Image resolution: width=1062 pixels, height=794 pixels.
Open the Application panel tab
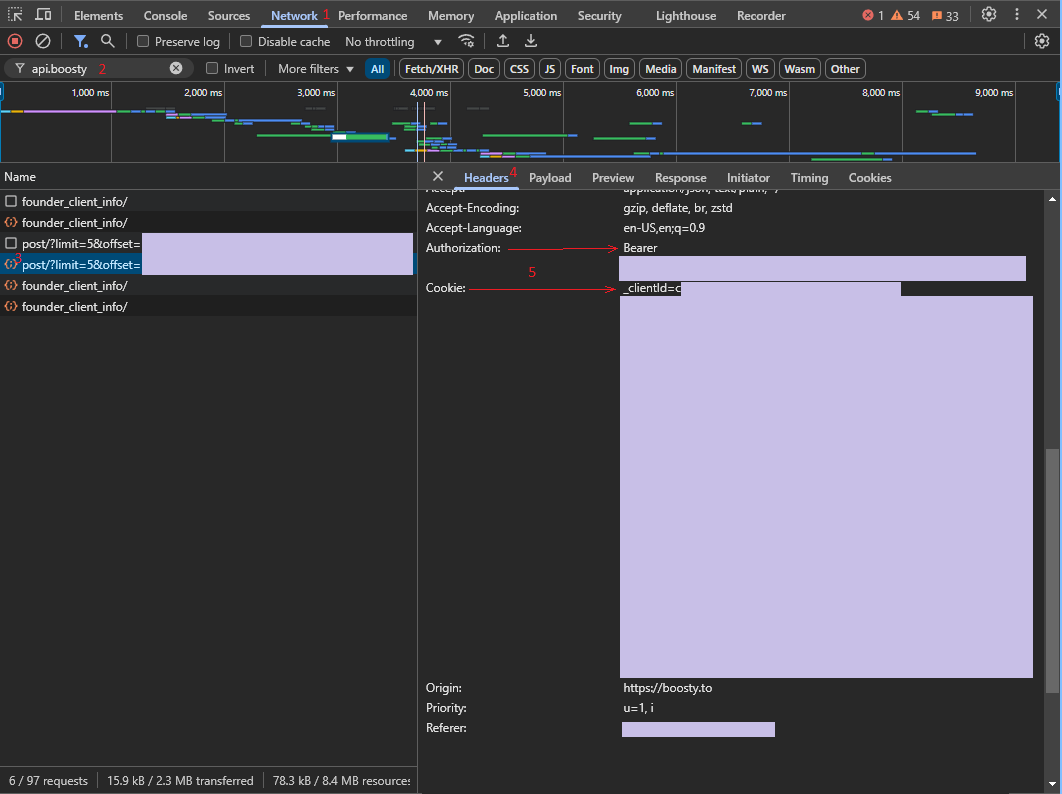[526, 15]
